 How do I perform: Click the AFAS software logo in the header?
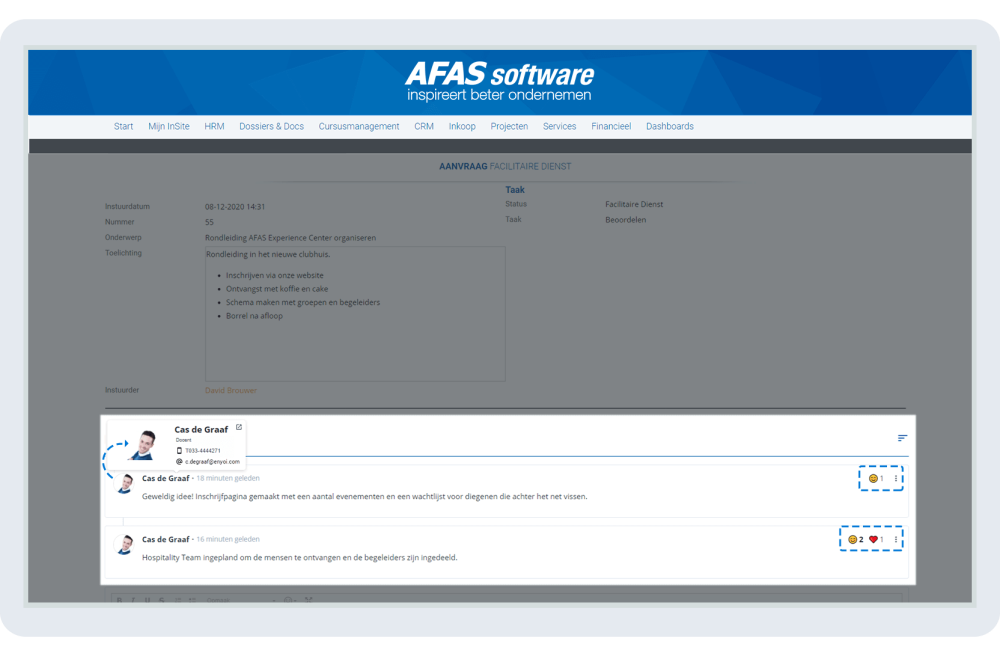(499, 81)
